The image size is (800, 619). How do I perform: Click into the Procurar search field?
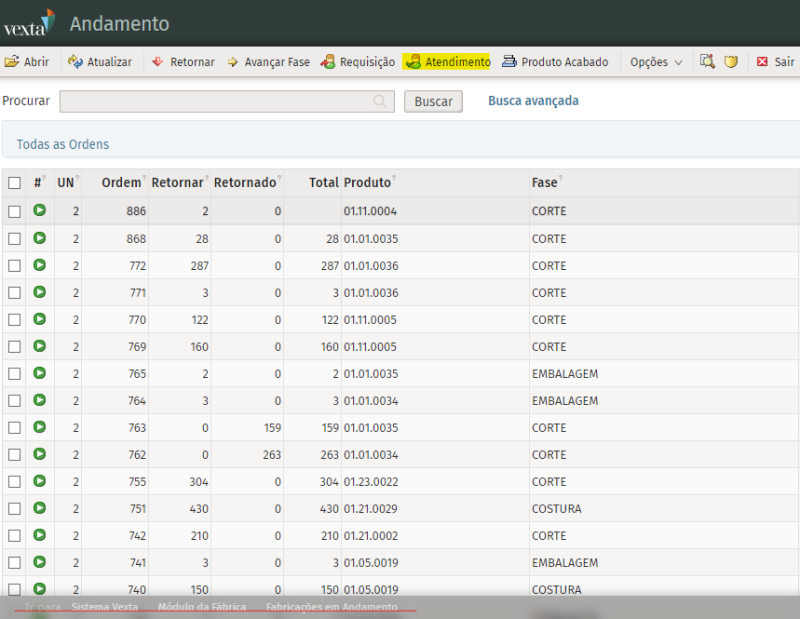point(215,102)
